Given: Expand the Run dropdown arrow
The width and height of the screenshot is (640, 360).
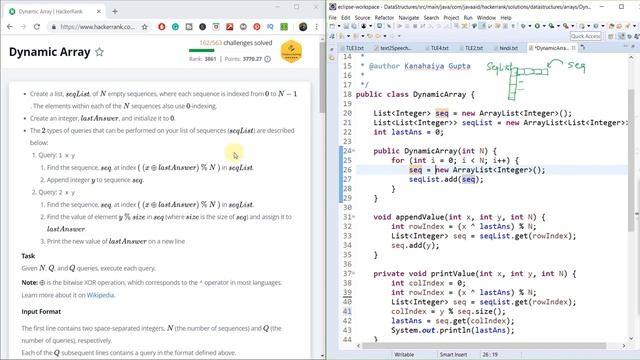Looking at the screenshot, I should tap(544, 26).
